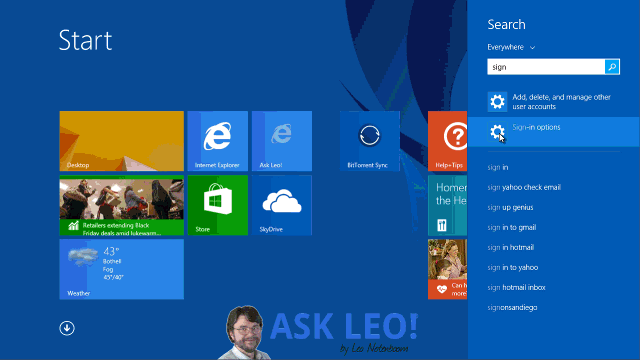Click the search magnifier button
This screenshot has height=360, width=640.
click(612, 67)
